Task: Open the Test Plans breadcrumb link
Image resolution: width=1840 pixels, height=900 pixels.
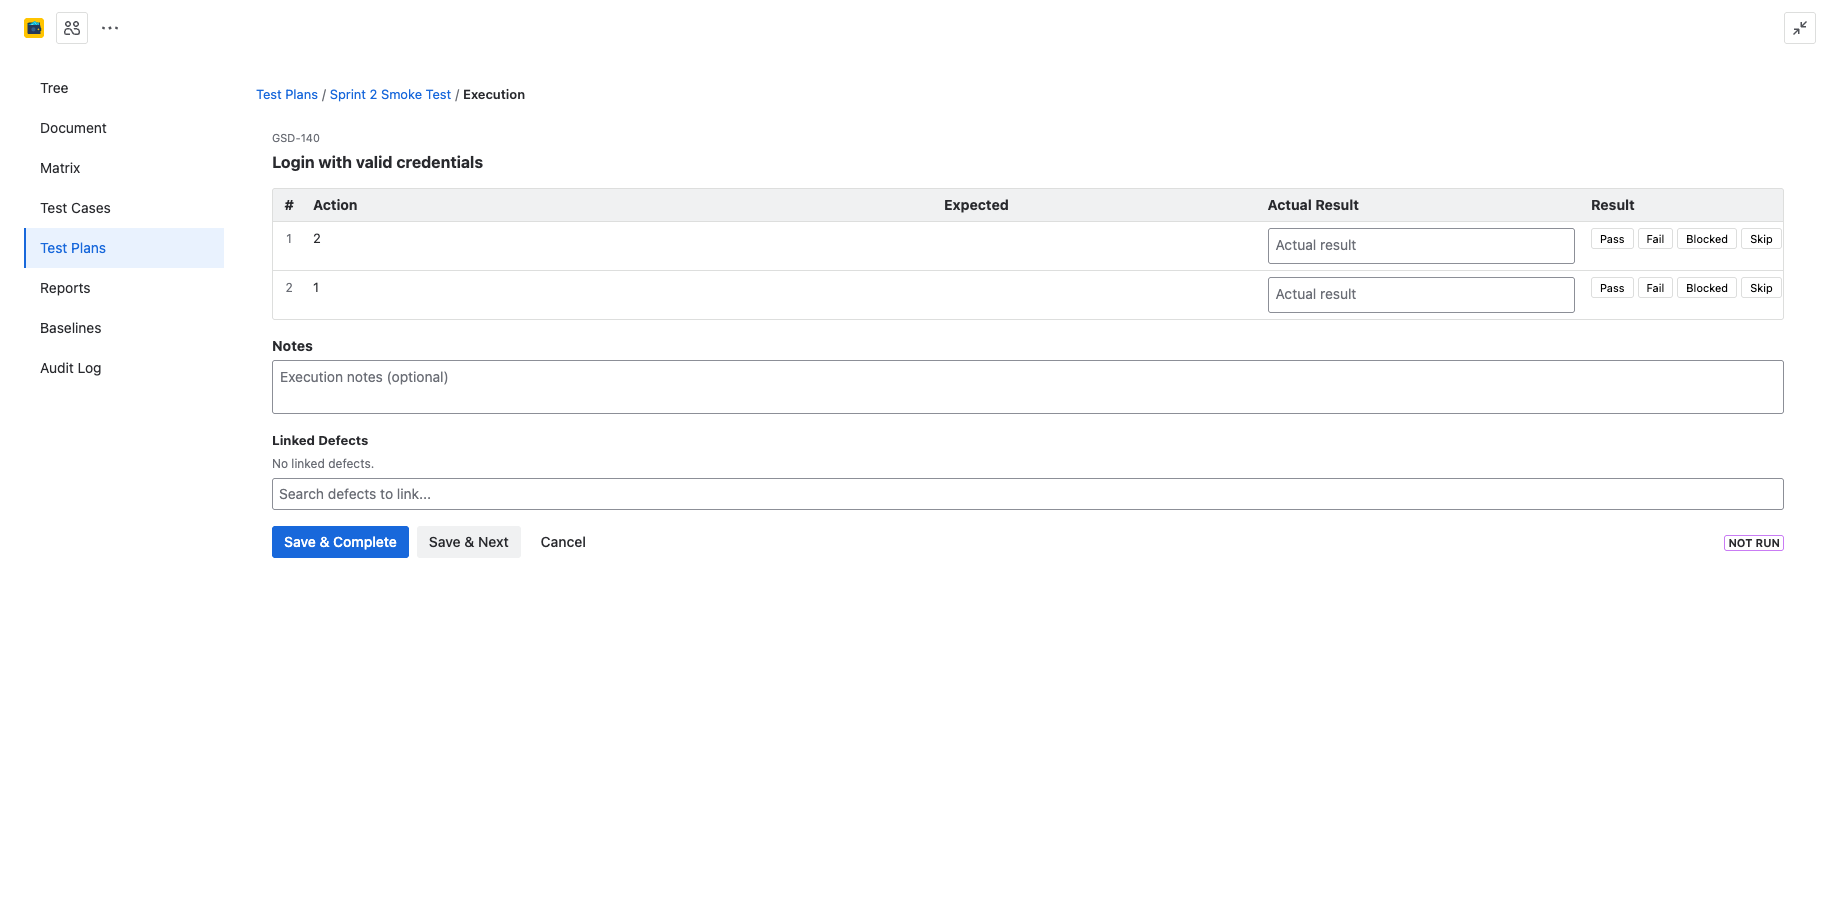Action: click(287, 94)
